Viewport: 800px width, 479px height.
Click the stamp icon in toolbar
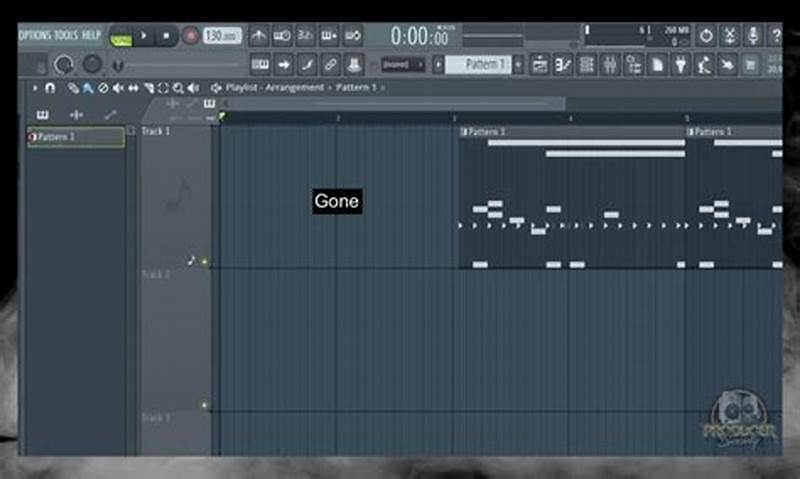tap(354, 65)
